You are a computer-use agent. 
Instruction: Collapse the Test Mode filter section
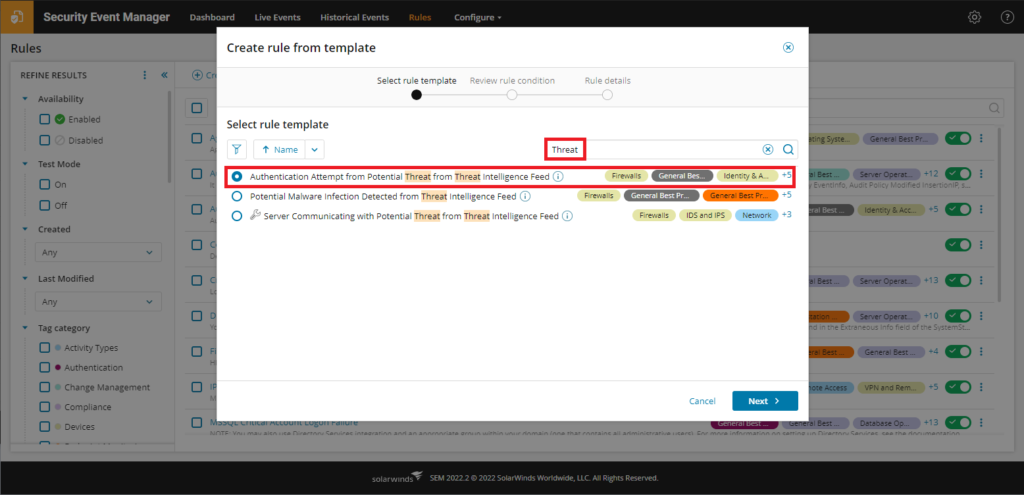[x=25, y=164]
